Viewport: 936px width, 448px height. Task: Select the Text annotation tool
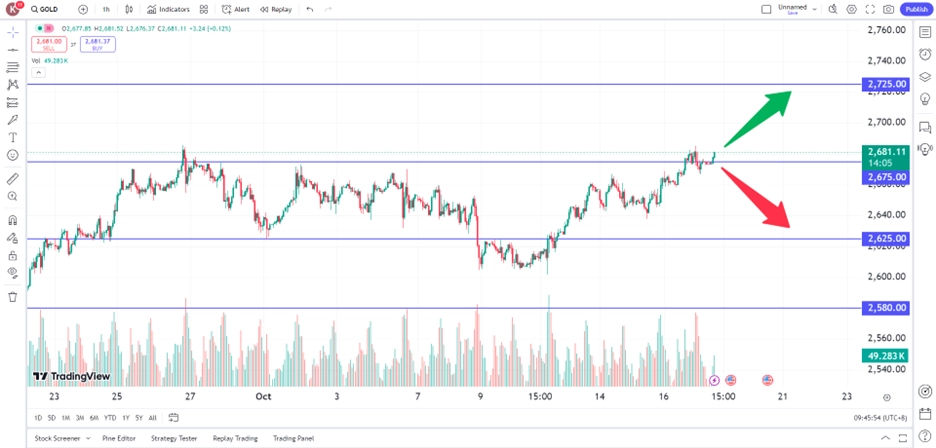[13, 137]
